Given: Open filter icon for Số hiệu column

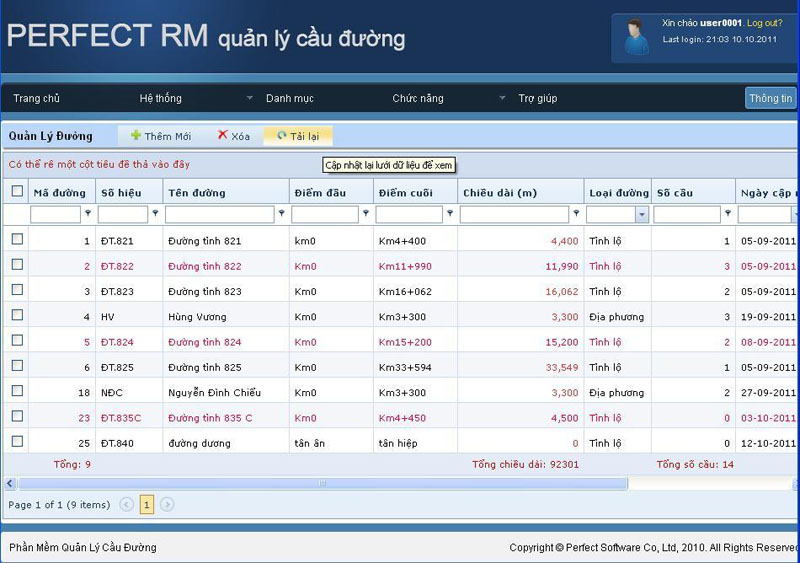Looking at the screenshot, I should (155, 213).
